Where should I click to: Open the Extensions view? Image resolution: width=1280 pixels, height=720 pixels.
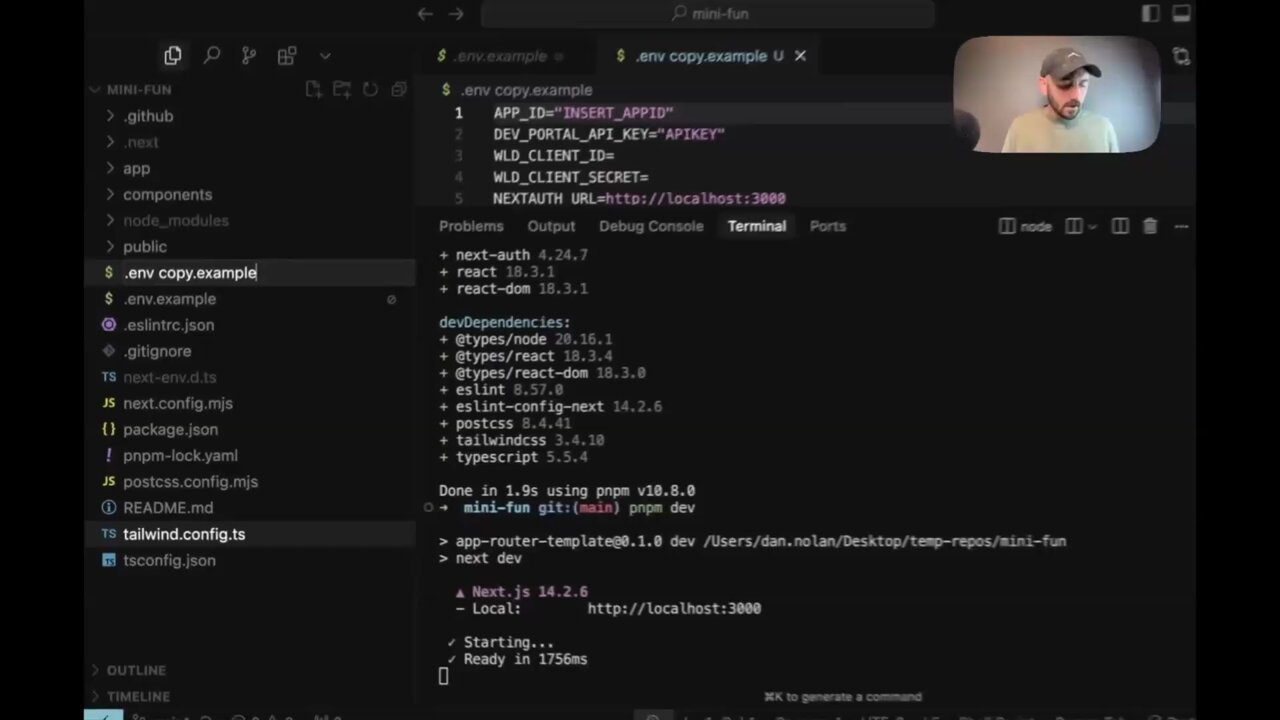pyautogui.click(x=287, y=55)
